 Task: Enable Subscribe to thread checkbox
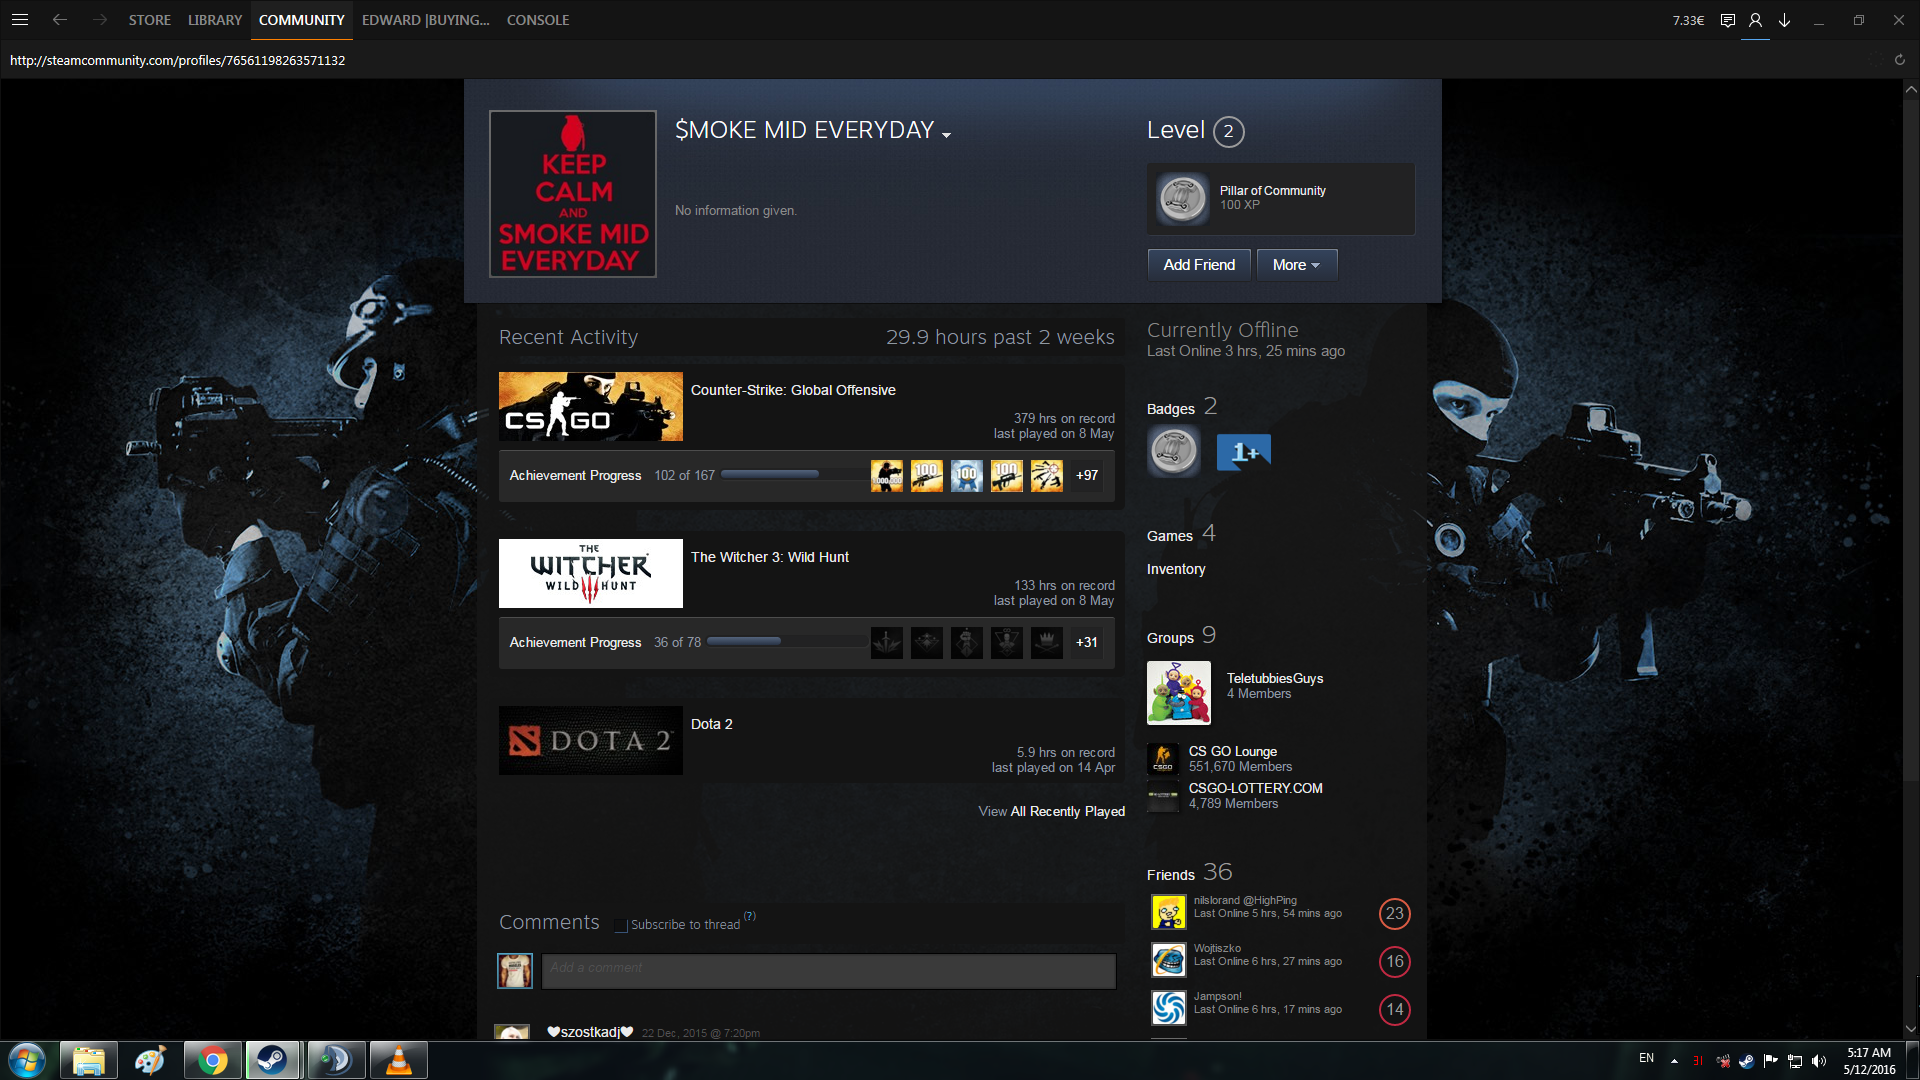coord(621,925)
